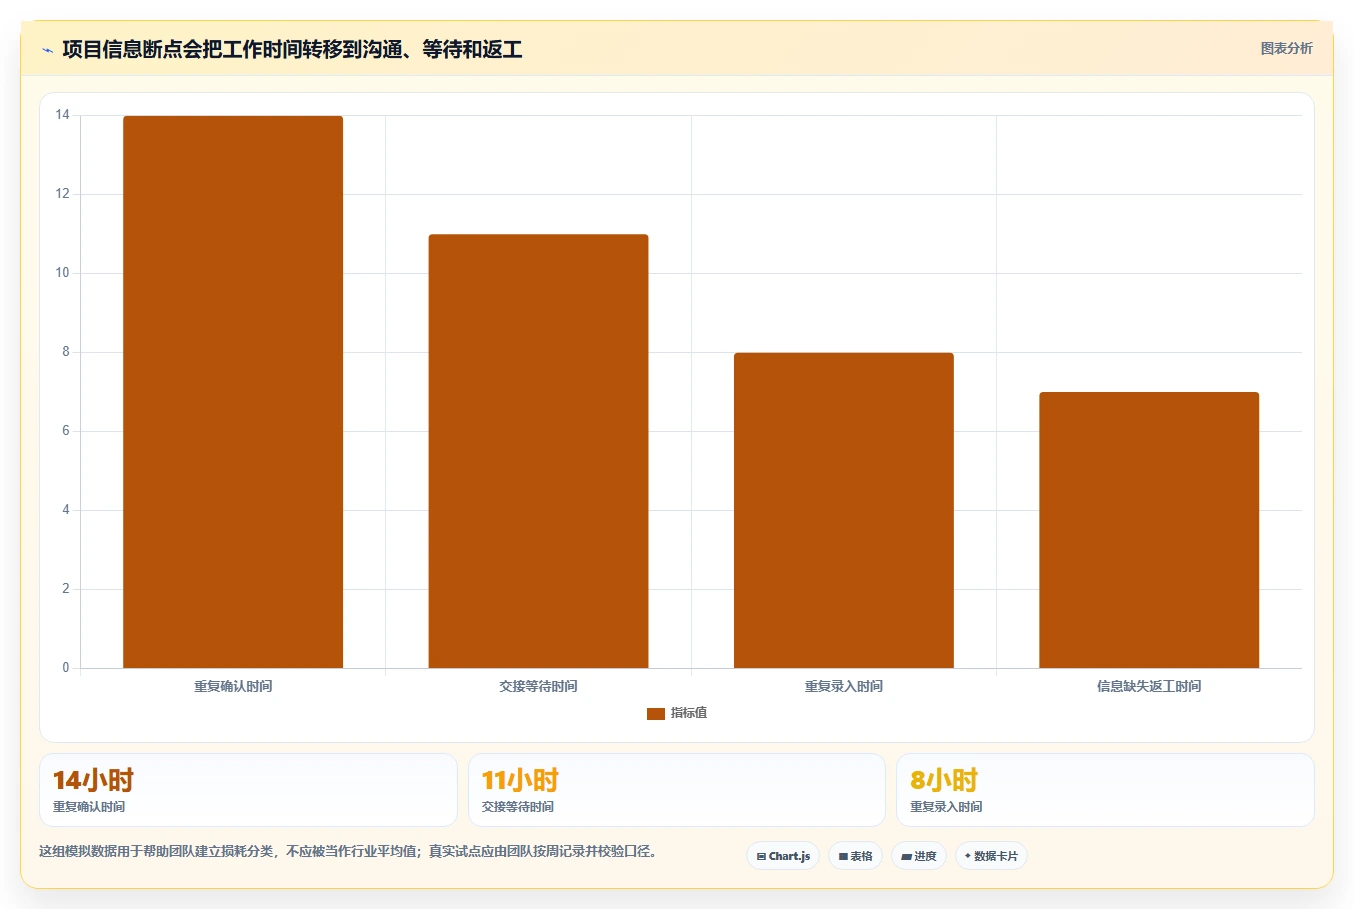Click the 重复确认时间 x-axis label
1354x909 pixels.
point(233,686)
